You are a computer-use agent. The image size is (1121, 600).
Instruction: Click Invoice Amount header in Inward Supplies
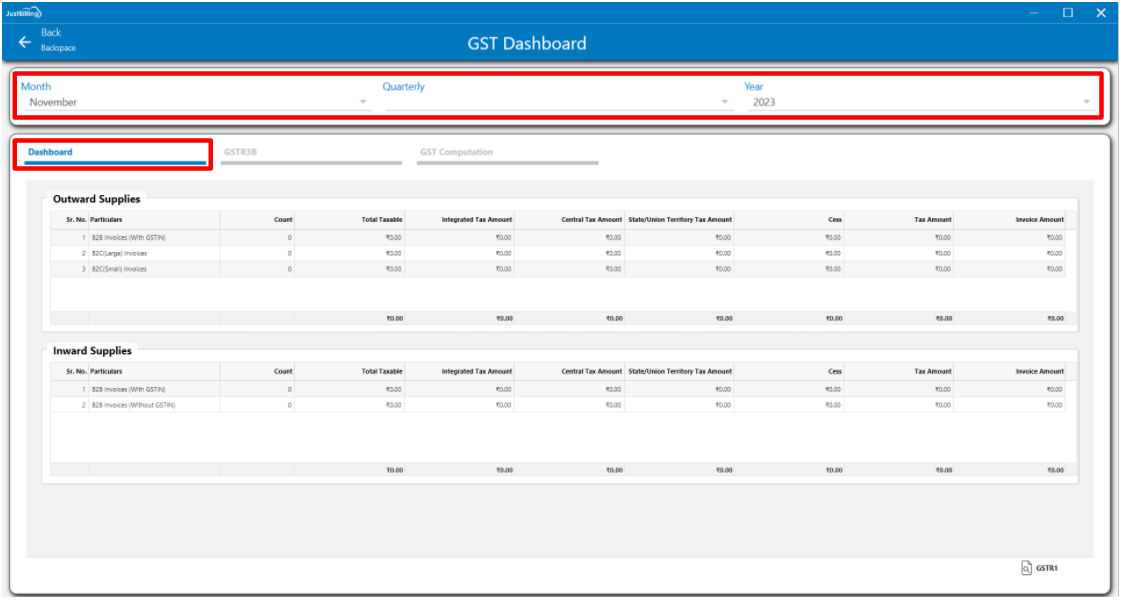pos(1039,371)
